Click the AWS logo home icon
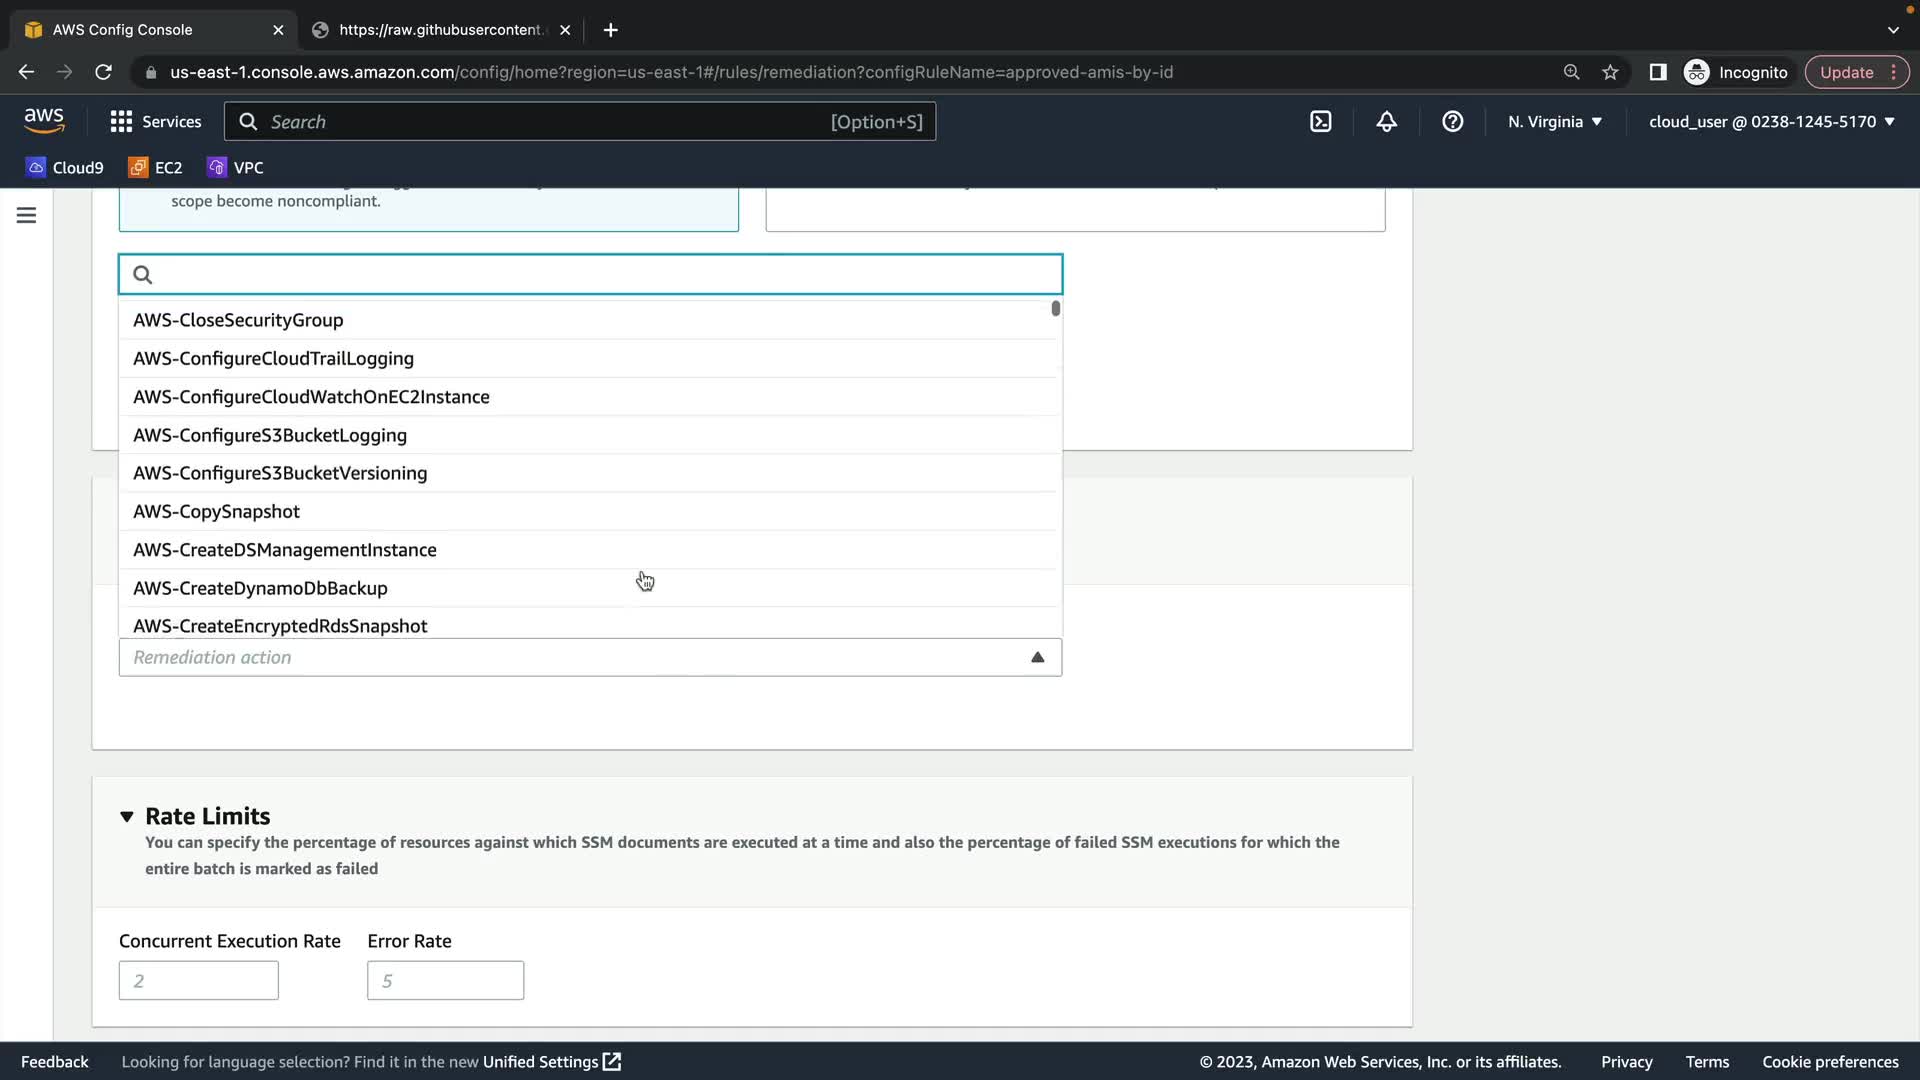Screen dimensions: 1920x1080 pos(44,121)
